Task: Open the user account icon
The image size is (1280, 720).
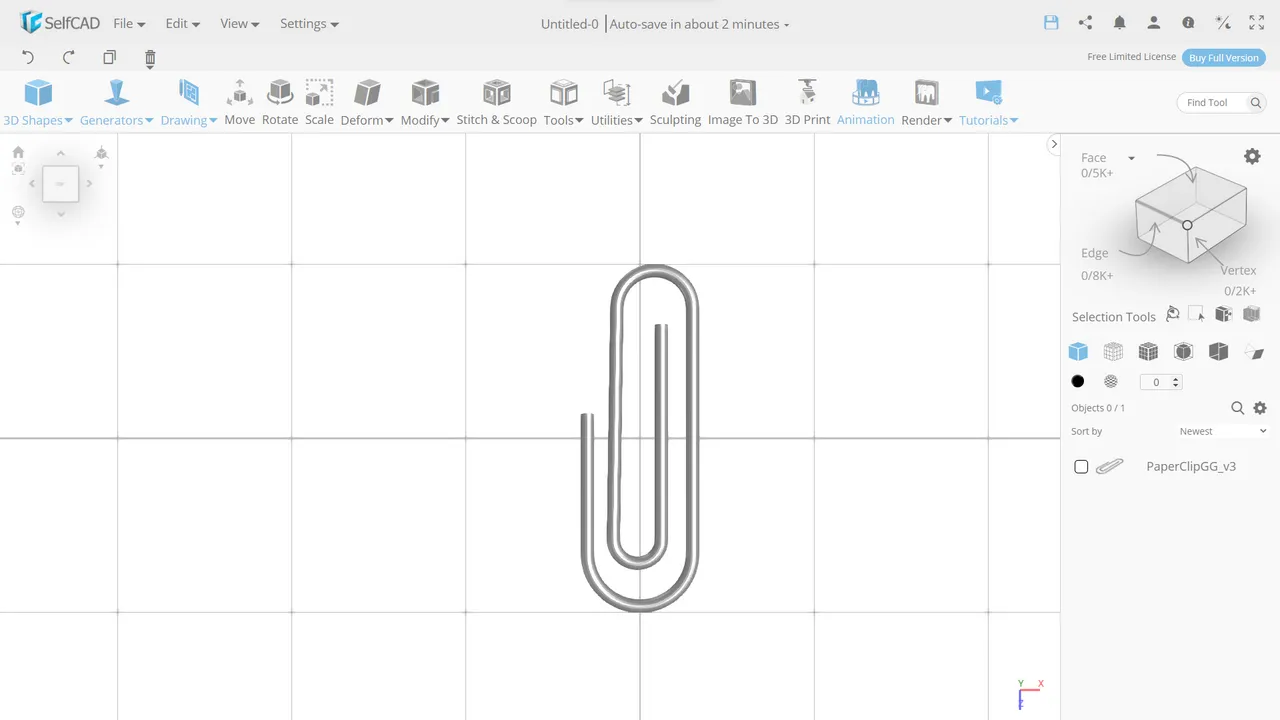Action: point(1154,22)
